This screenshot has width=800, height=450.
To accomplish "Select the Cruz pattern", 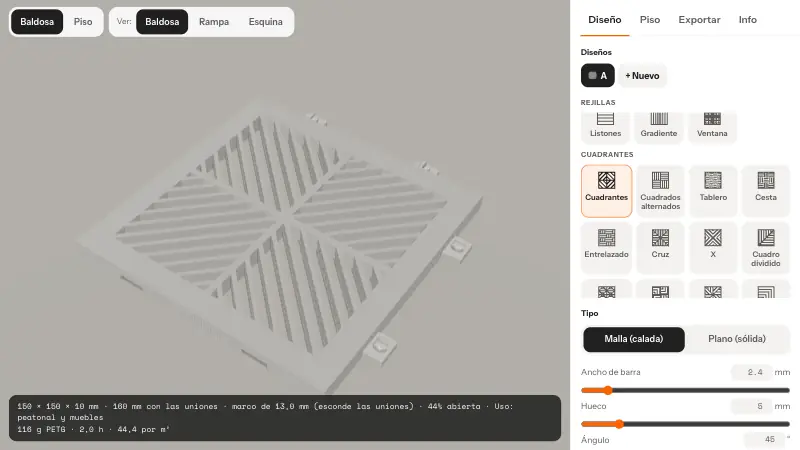I will point(660,247).
